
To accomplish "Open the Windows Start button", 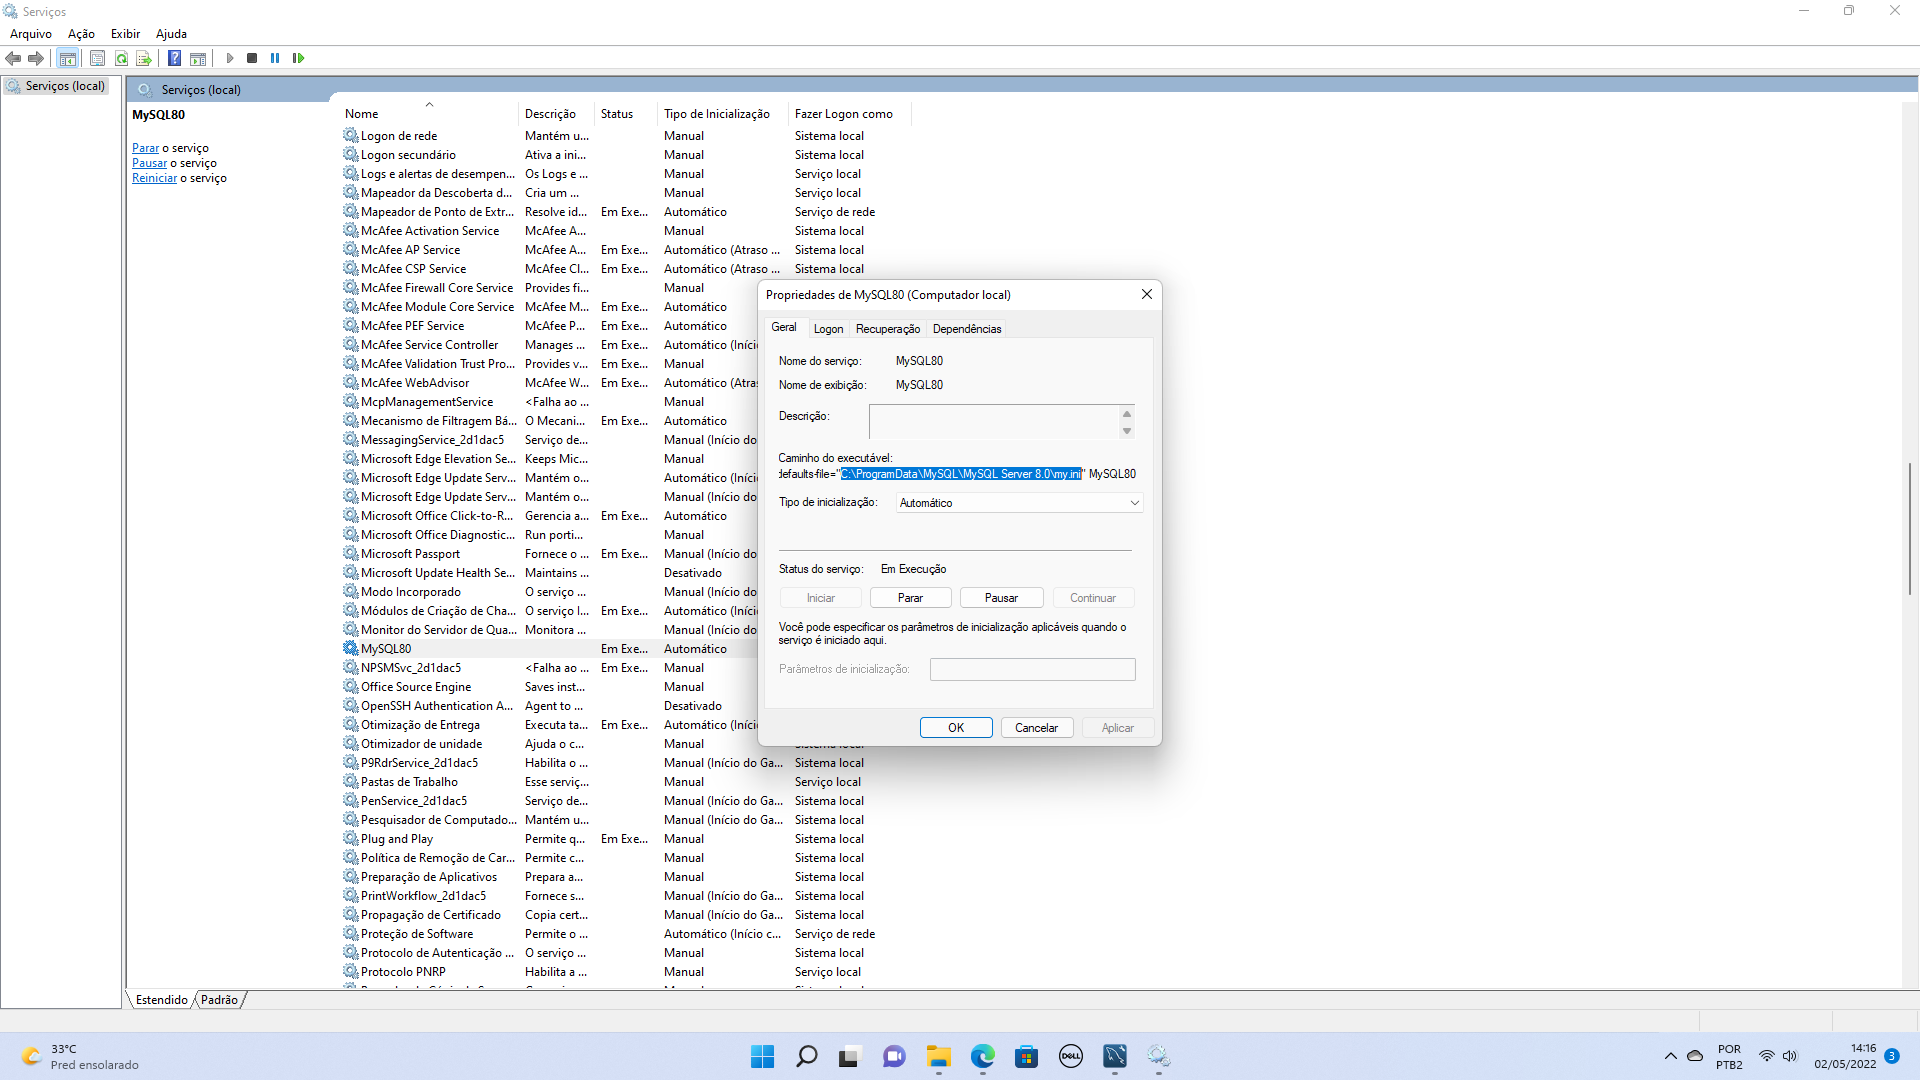I will (762, 1056).
